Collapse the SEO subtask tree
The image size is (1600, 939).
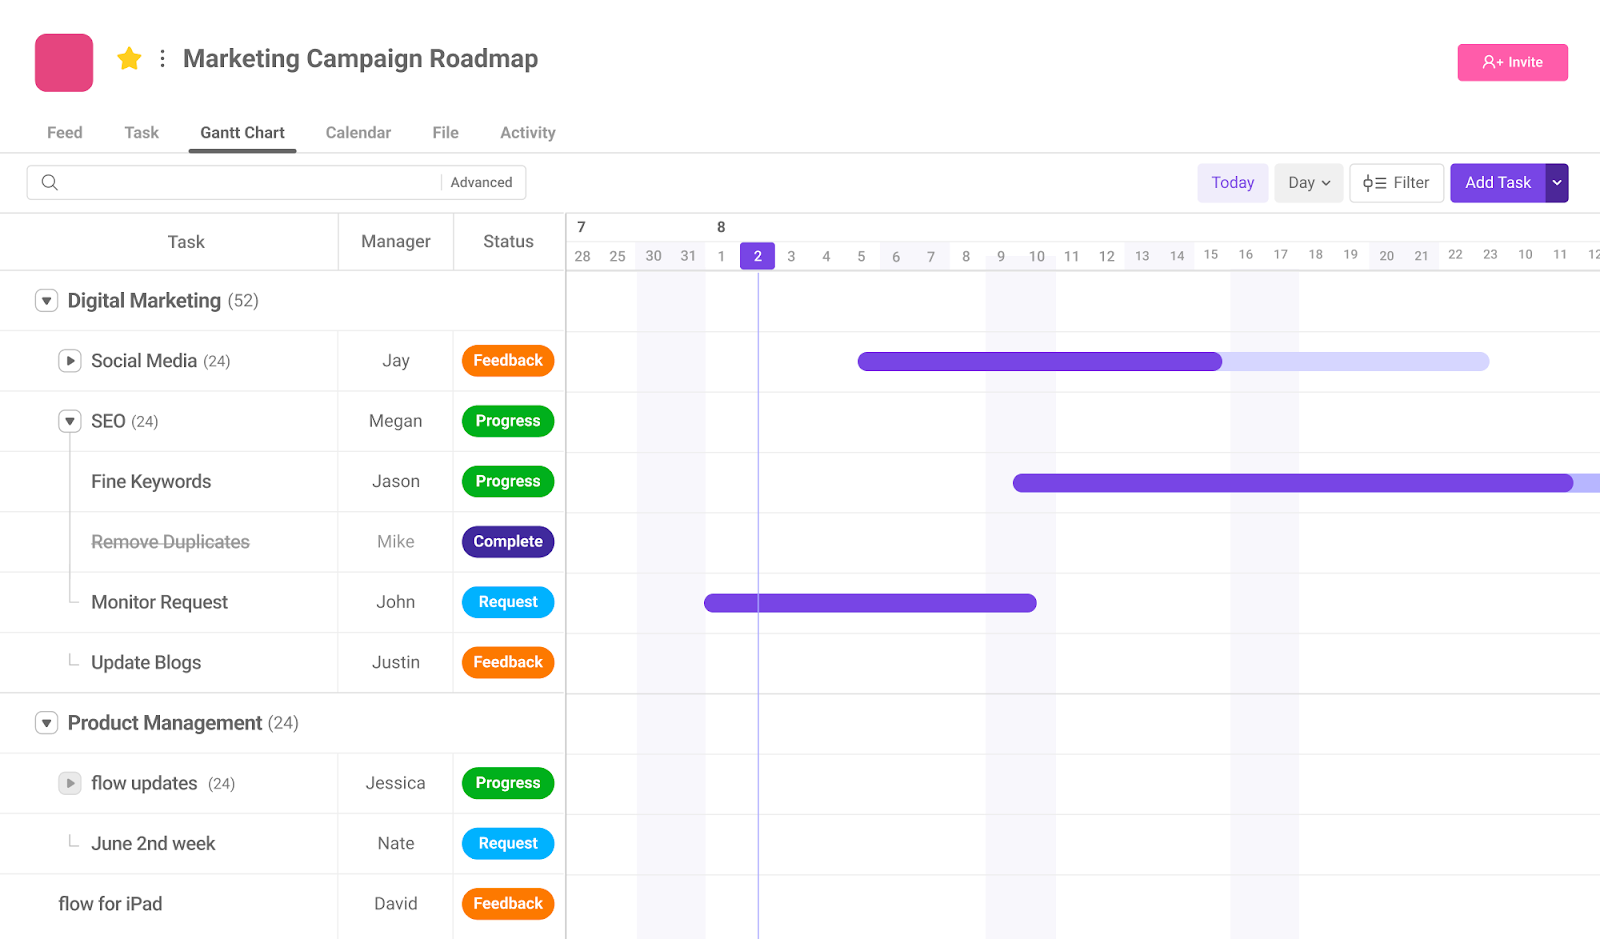click(69, 421)
